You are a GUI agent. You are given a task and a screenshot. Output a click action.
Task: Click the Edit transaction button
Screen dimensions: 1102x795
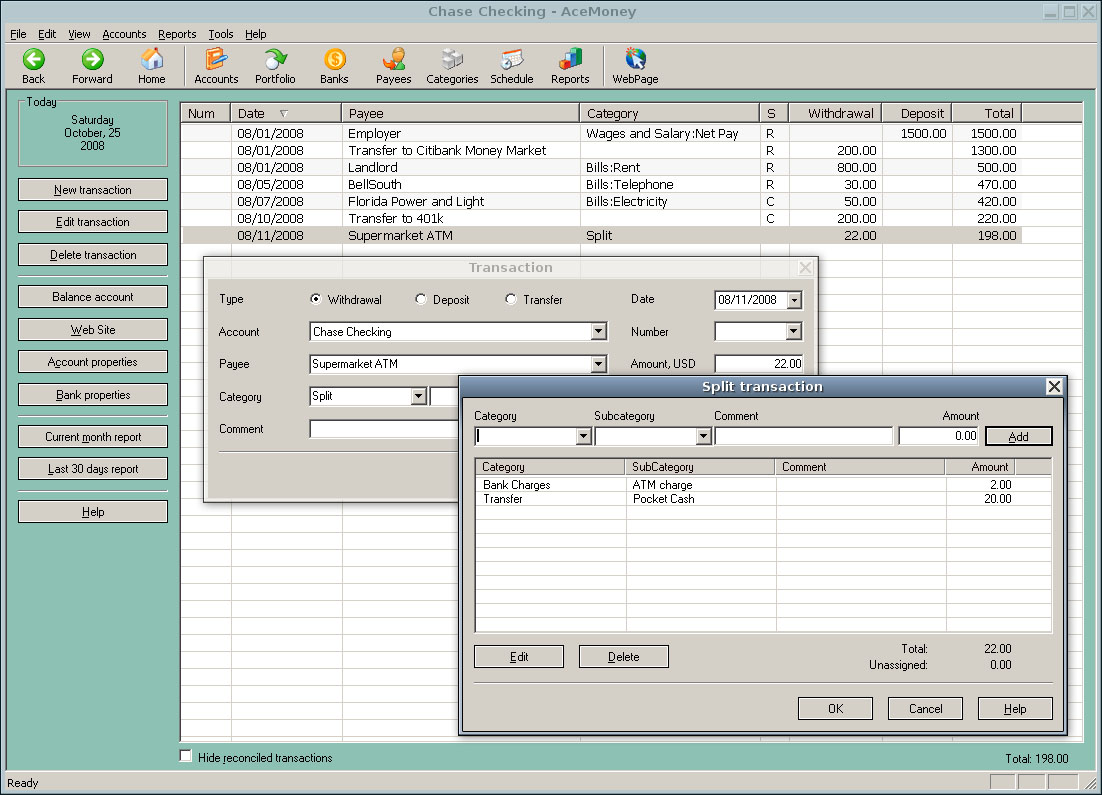coord(93,222)
